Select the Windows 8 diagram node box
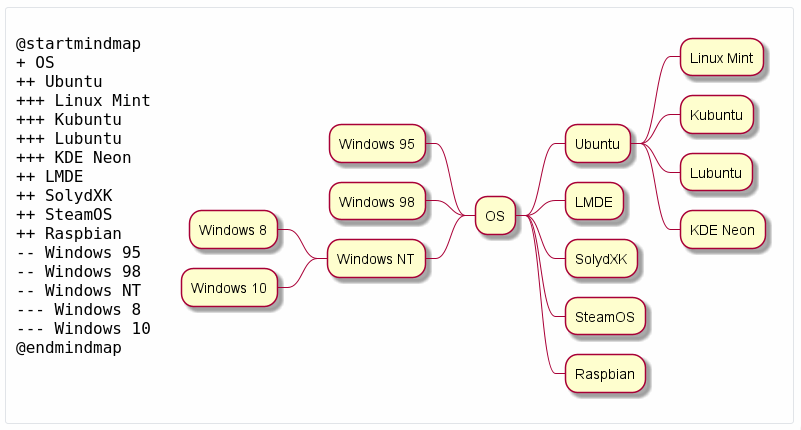This screenshot has width=801, height=430. [x=232, y=230]
